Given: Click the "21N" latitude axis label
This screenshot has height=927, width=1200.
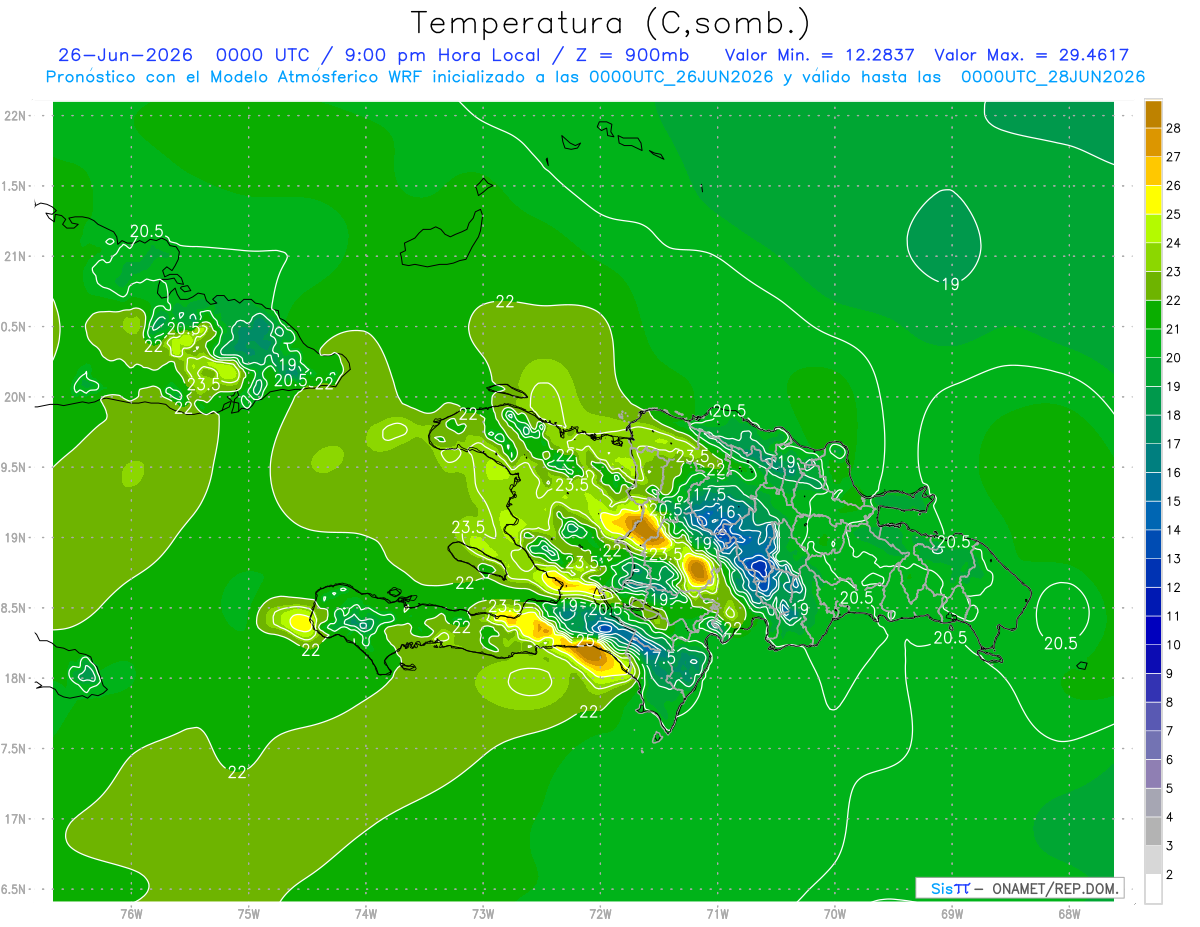Looking at the screenshot, I should coord(15,257).
